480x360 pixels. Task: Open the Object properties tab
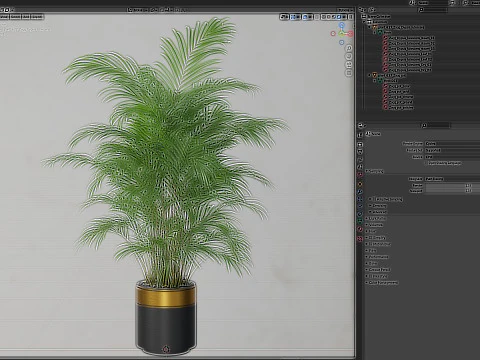360,184
